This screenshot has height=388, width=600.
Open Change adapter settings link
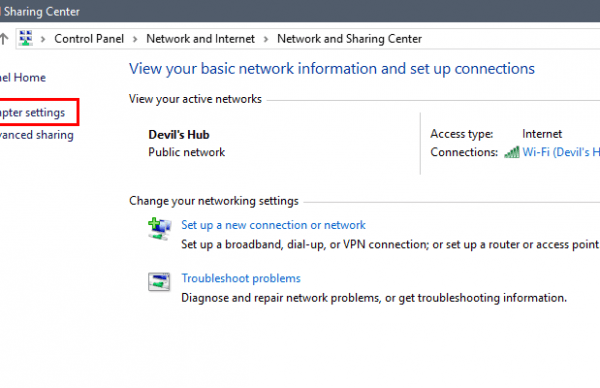[33, 112]
